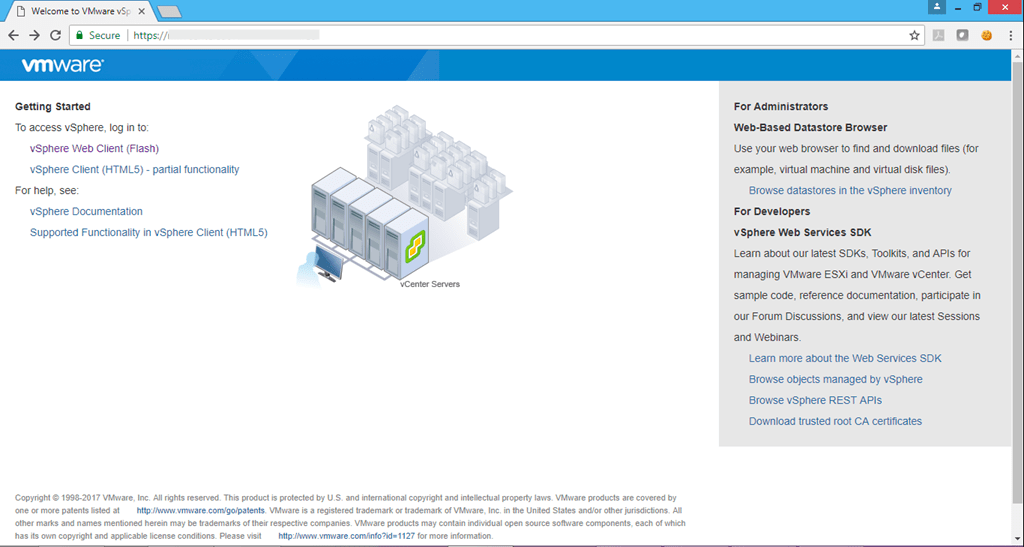Open the Chrome three-dot menu

click(x=1011, y=35)
